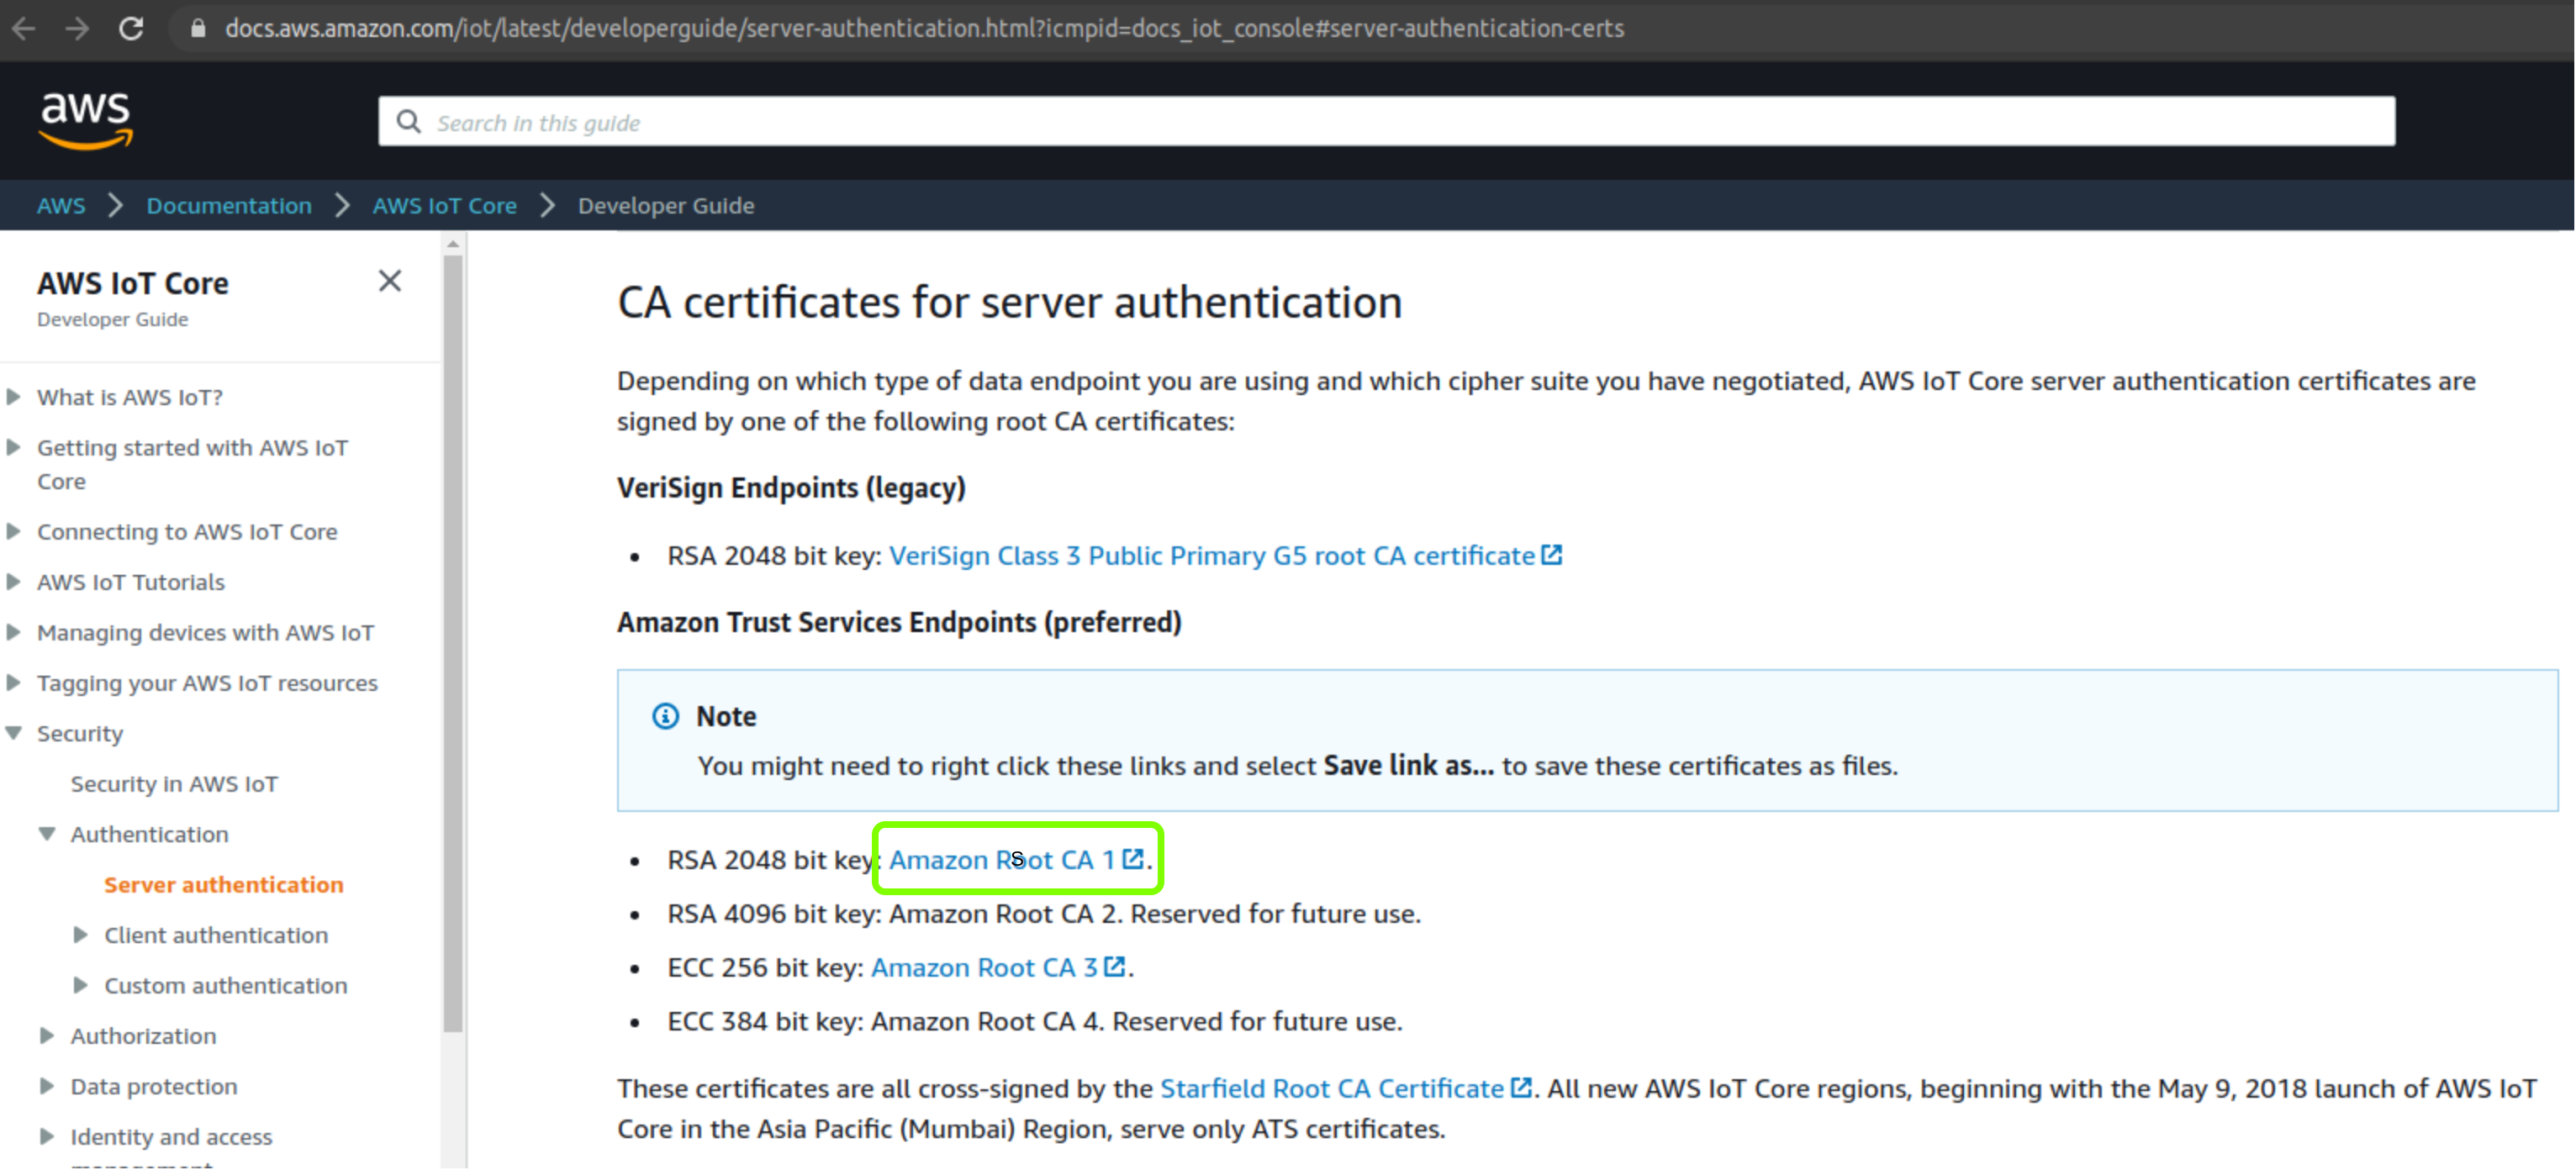Click VeriSign Endpoints (legacy) subheading
Image resolution: width=2576 pixels, height=1170 pixels.
pos(791,488)
